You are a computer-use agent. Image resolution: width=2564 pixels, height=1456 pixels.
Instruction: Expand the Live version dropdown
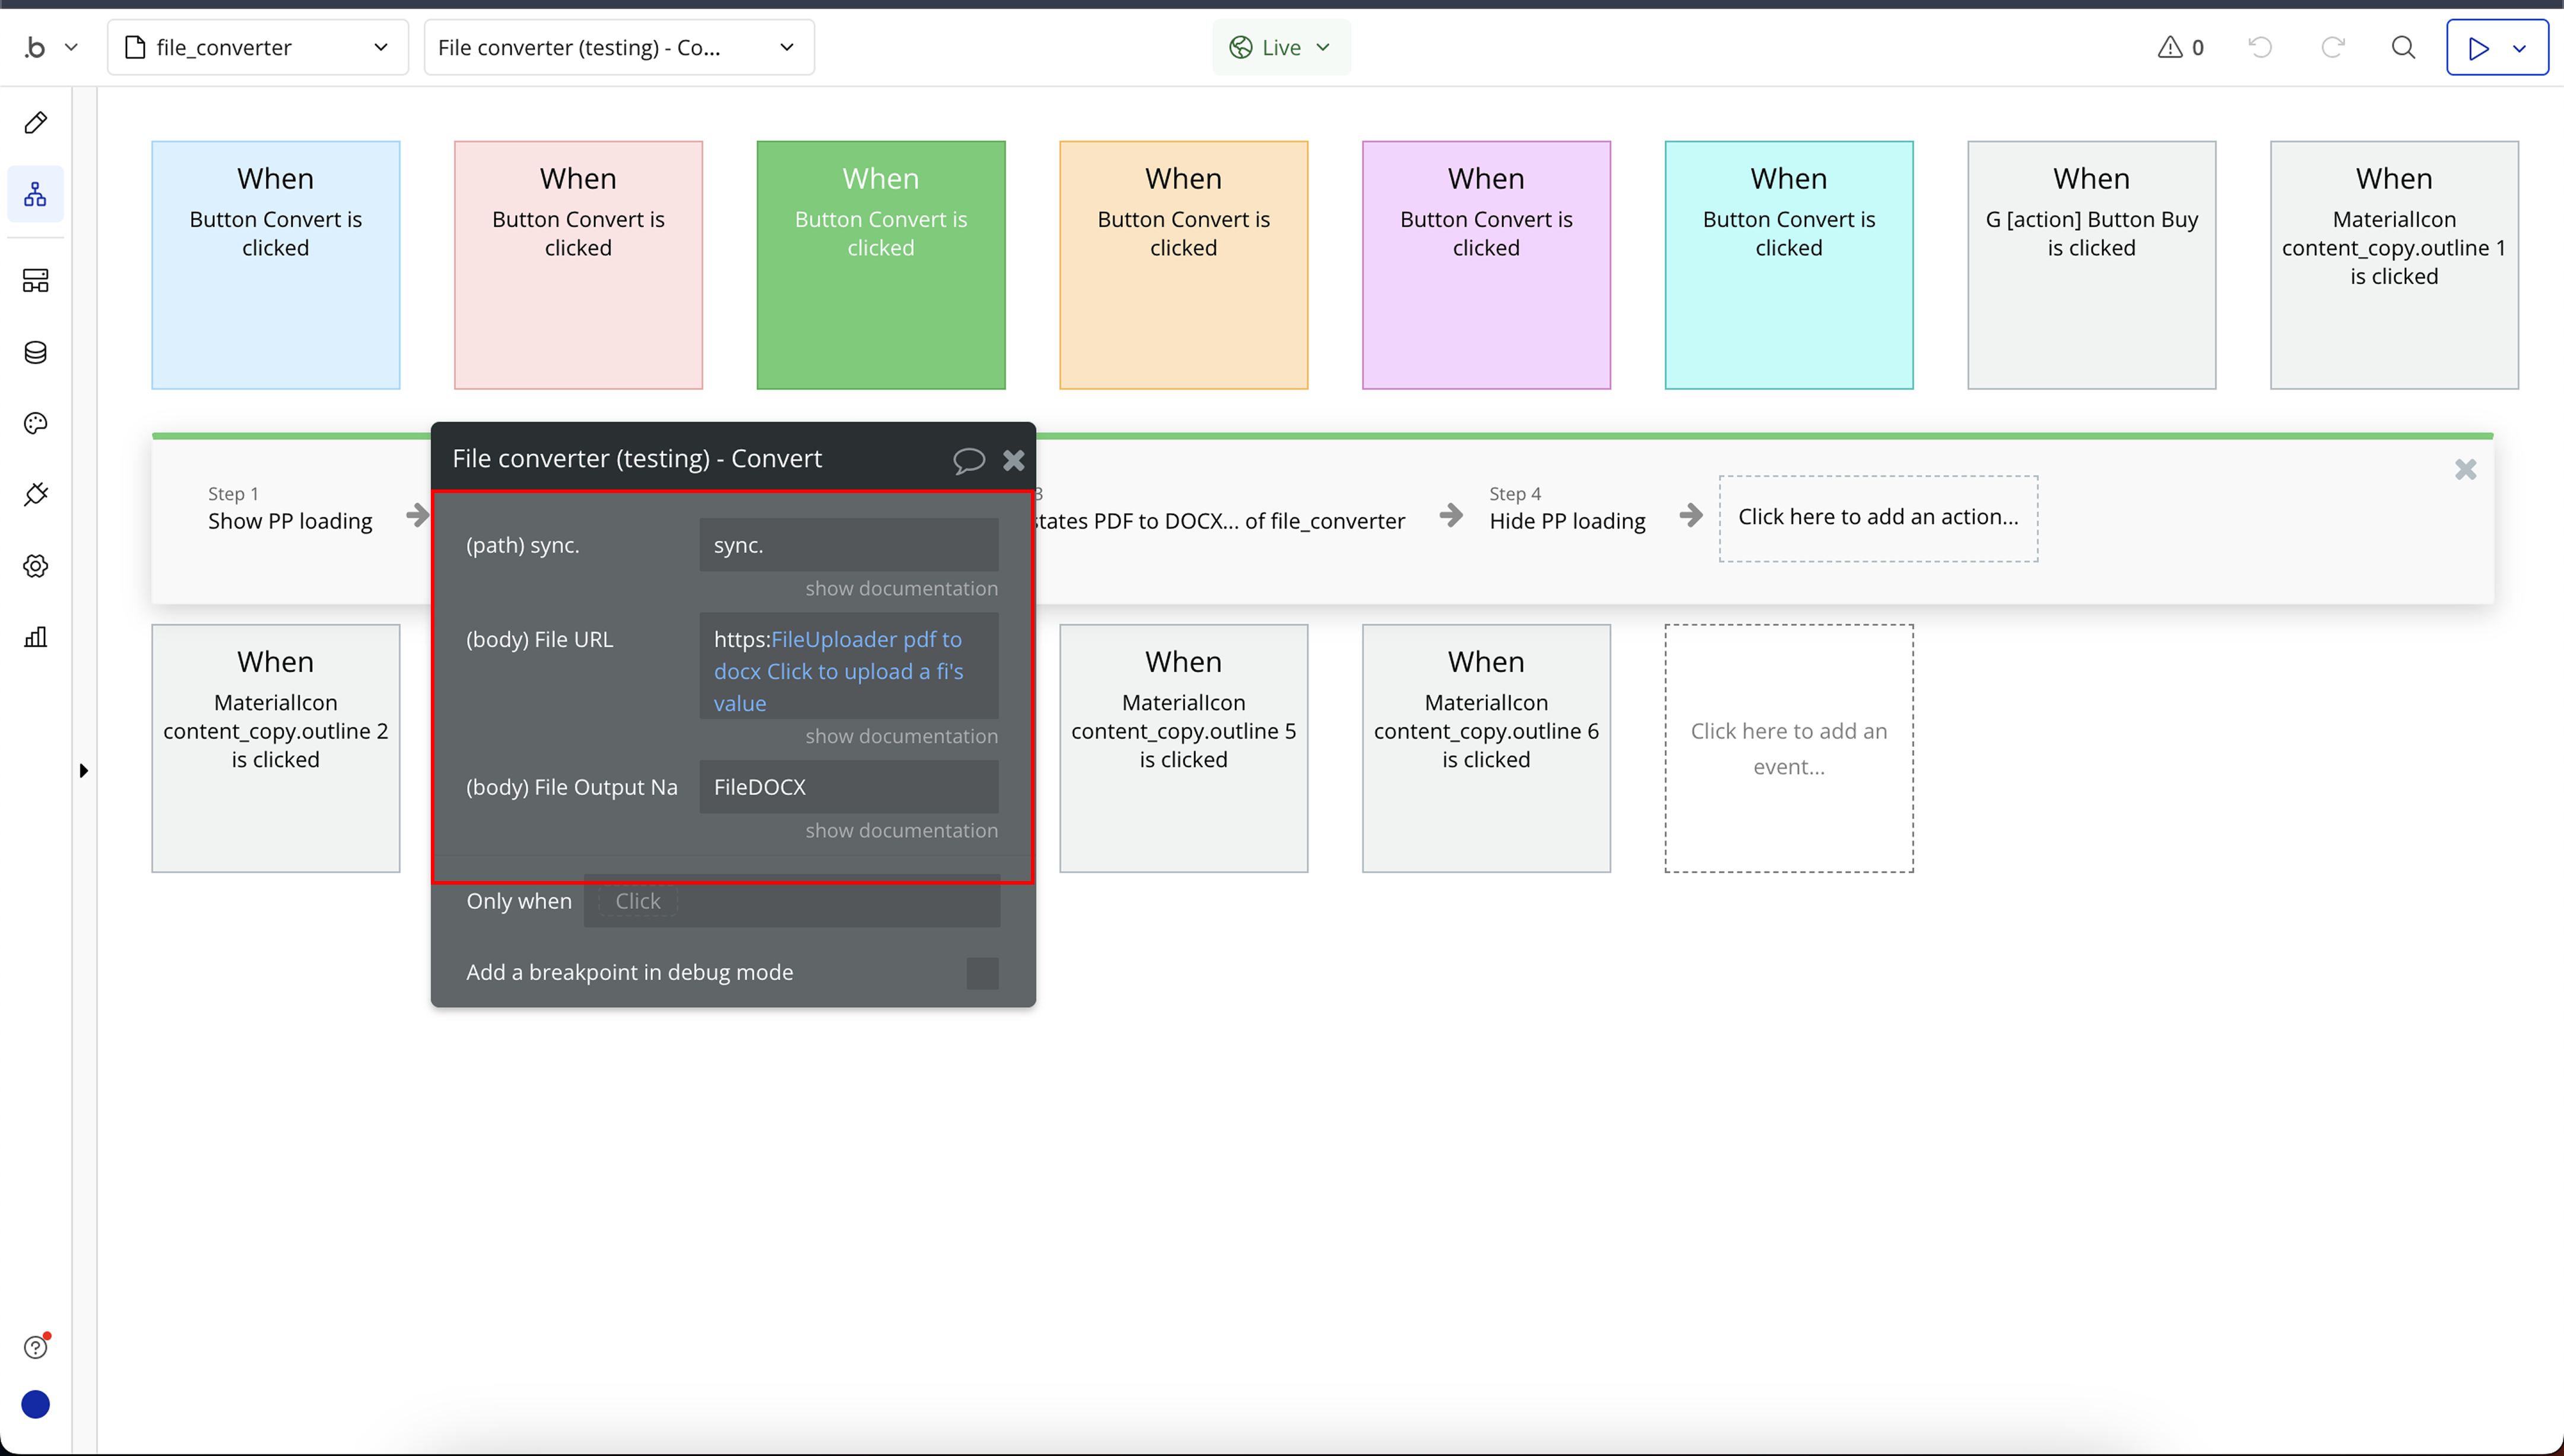[x=1281, y=47]
